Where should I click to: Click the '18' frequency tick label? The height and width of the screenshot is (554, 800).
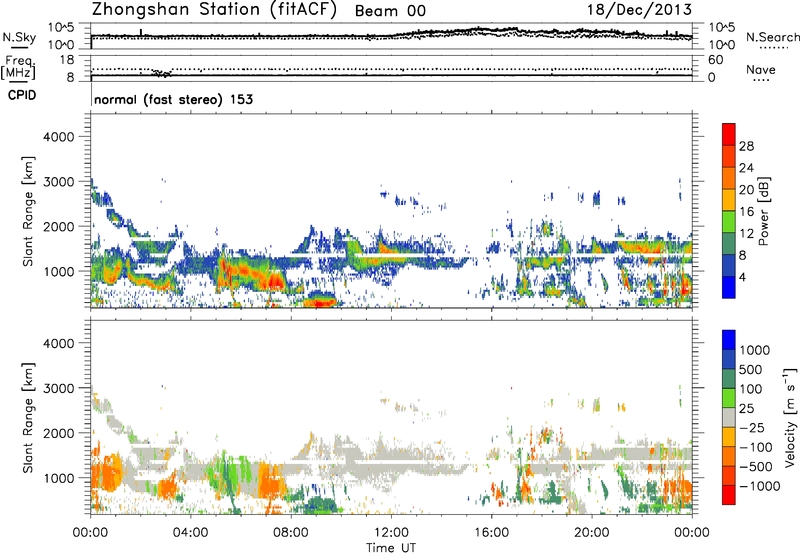click(x=67, y=60)
